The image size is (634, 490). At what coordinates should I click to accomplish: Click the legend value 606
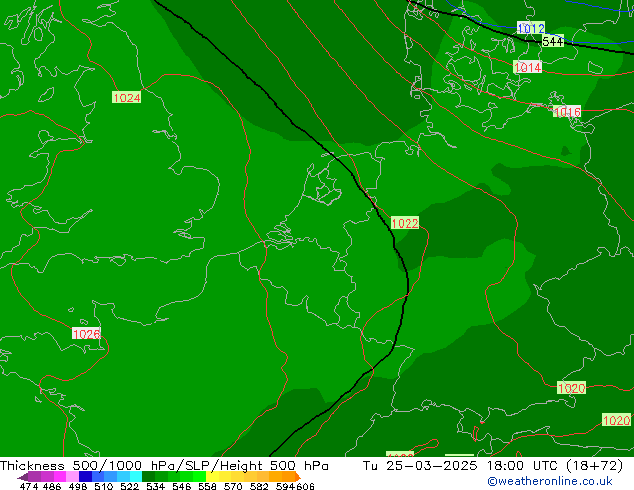pos(305,486)
